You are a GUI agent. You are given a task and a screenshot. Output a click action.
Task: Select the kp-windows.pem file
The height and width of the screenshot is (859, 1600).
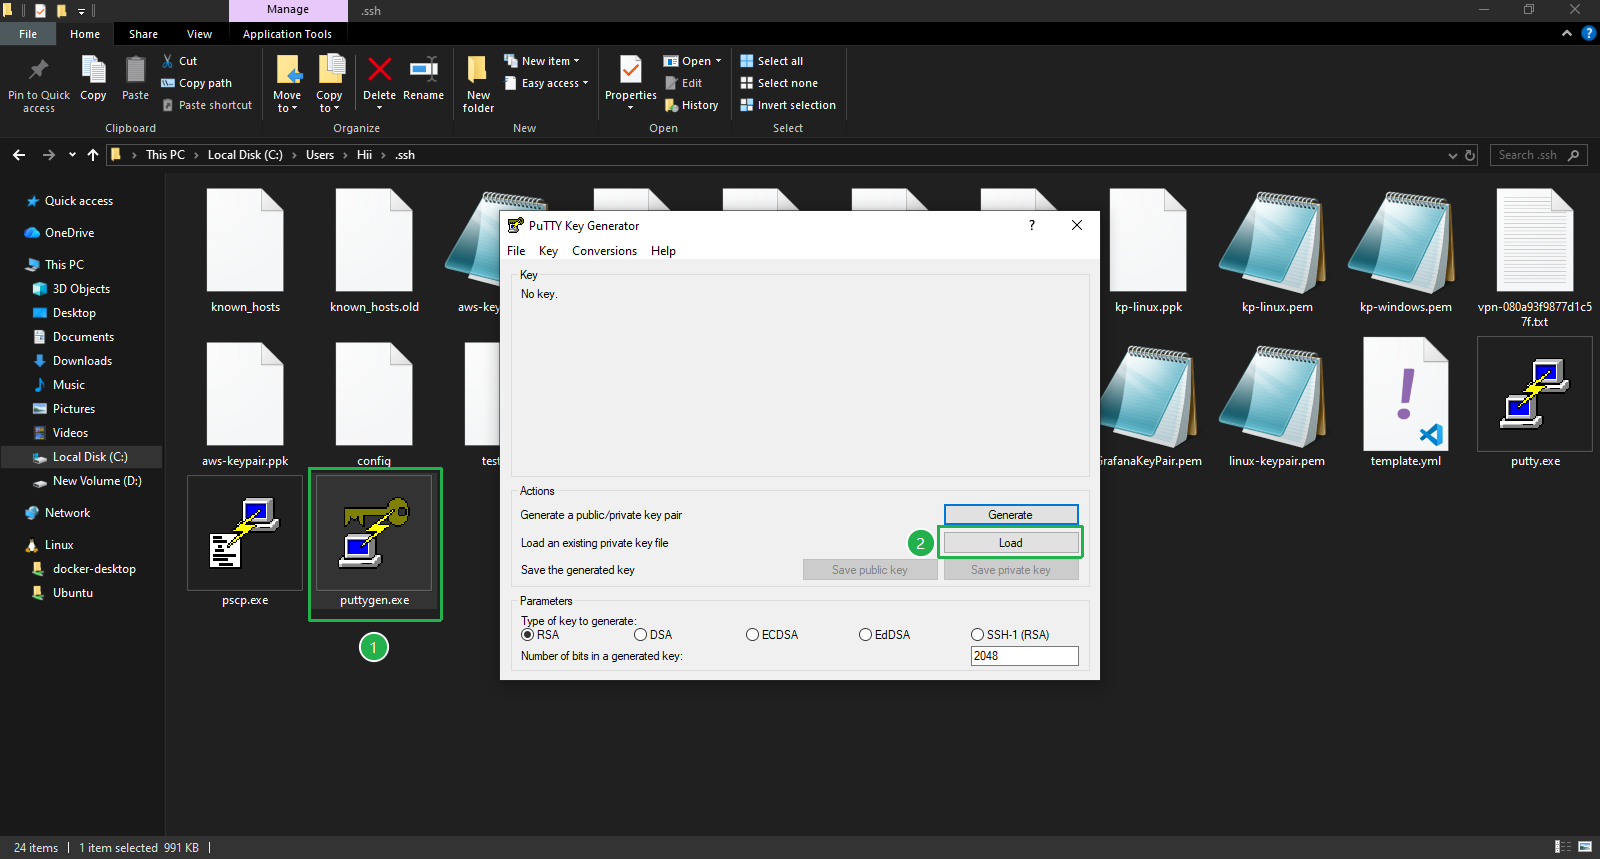point(1406,250)
